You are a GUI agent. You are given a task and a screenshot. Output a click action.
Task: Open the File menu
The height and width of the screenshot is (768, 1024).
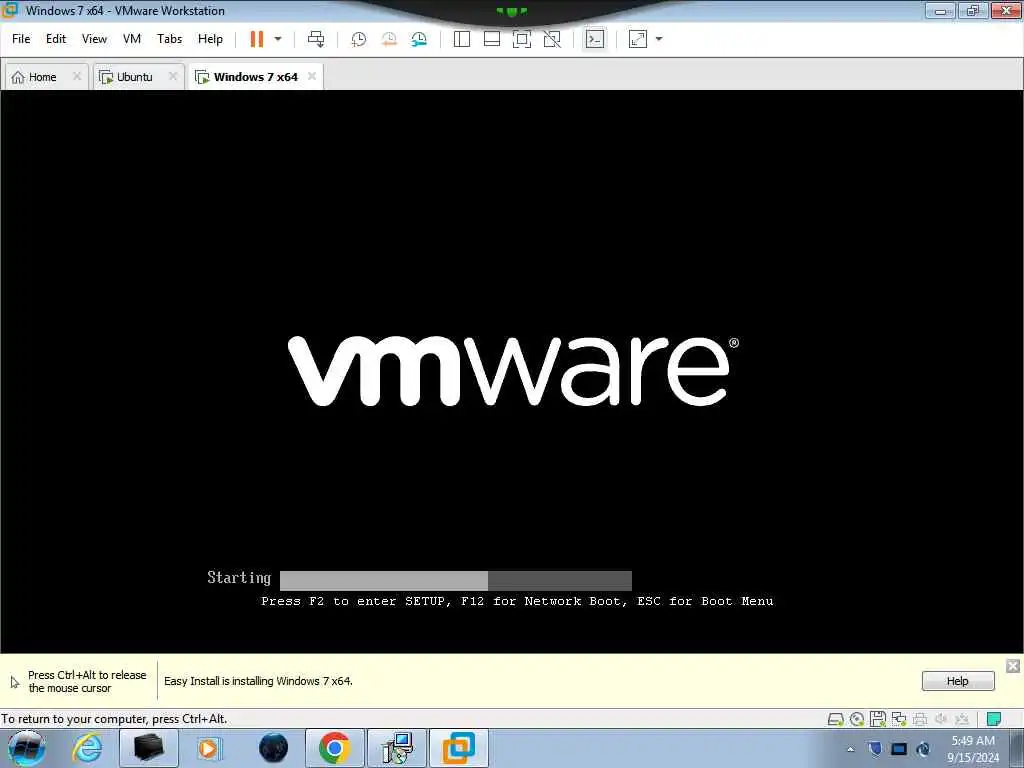(x=21, y=39)
